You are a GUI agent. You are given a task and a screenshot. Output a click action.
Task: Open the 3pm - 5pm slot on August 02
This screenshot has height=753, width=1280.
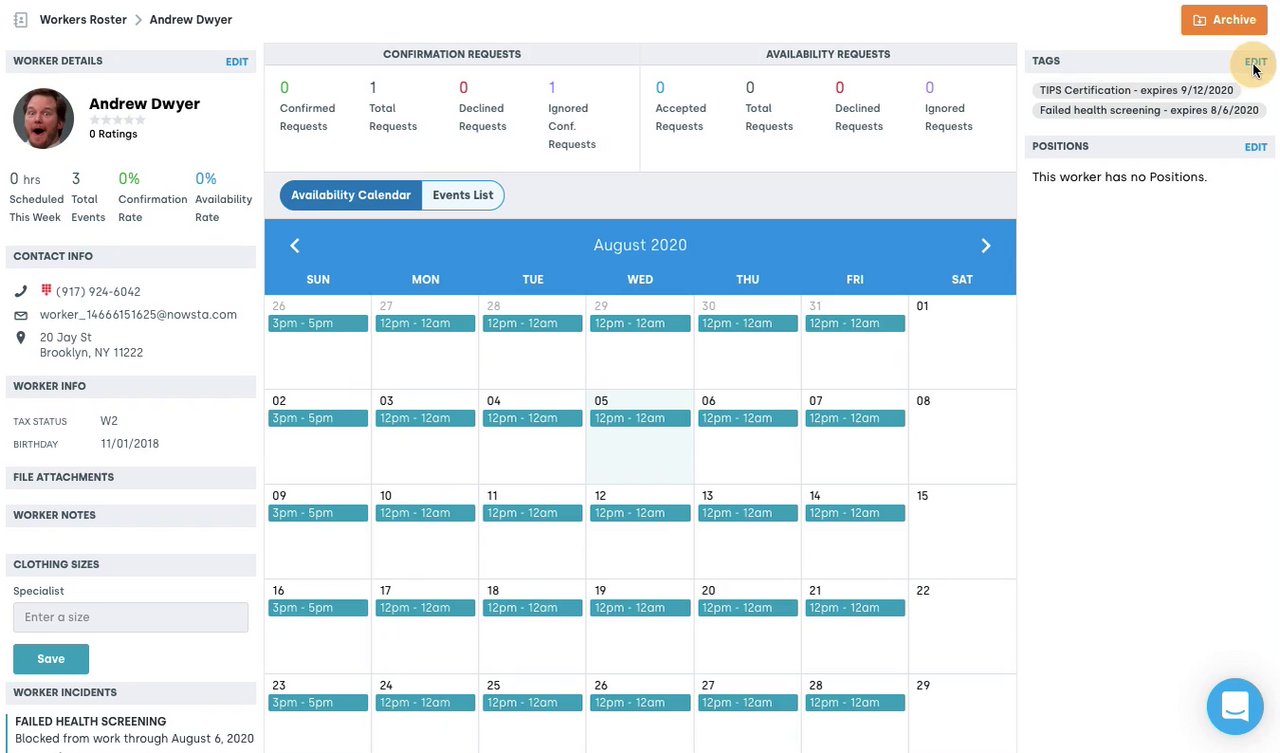pos(318,418)
